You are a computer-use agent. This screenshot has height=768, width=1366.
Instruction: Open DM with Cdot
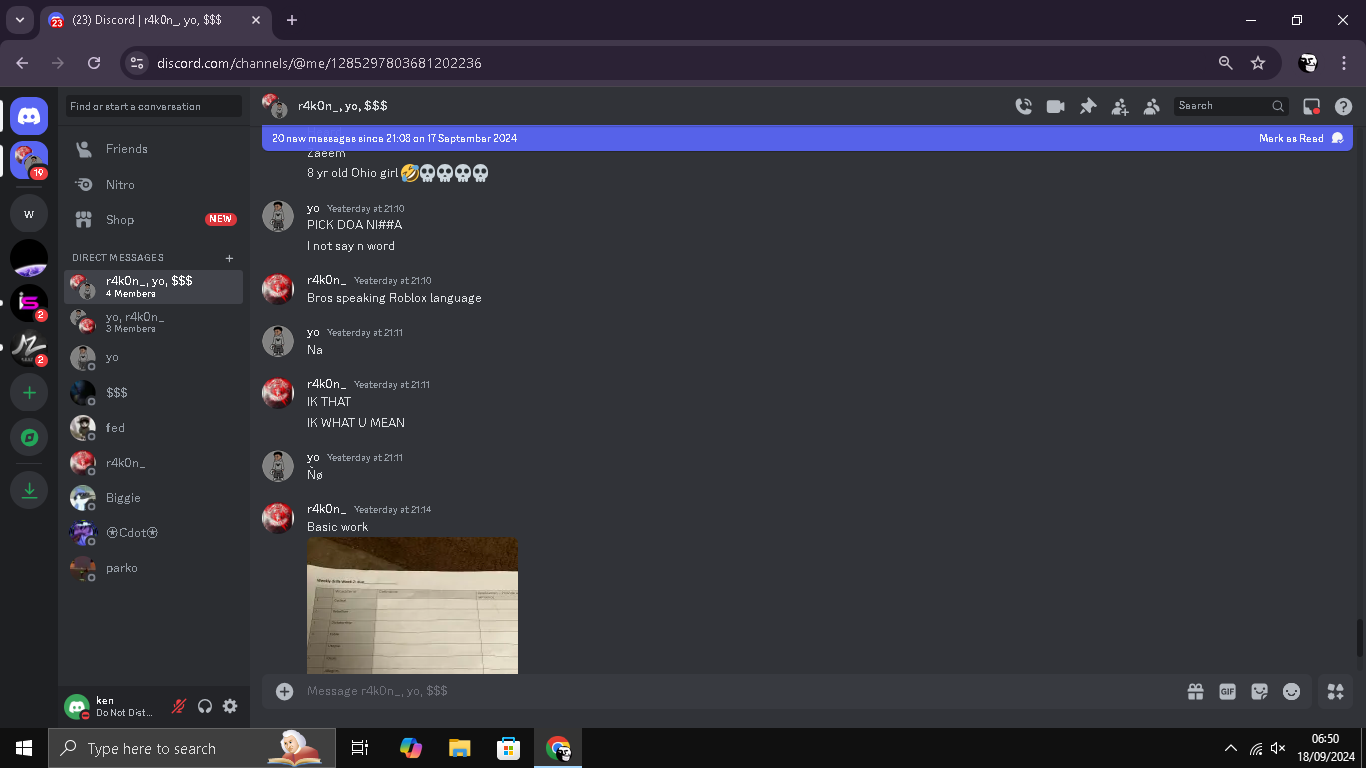[153, 532]
